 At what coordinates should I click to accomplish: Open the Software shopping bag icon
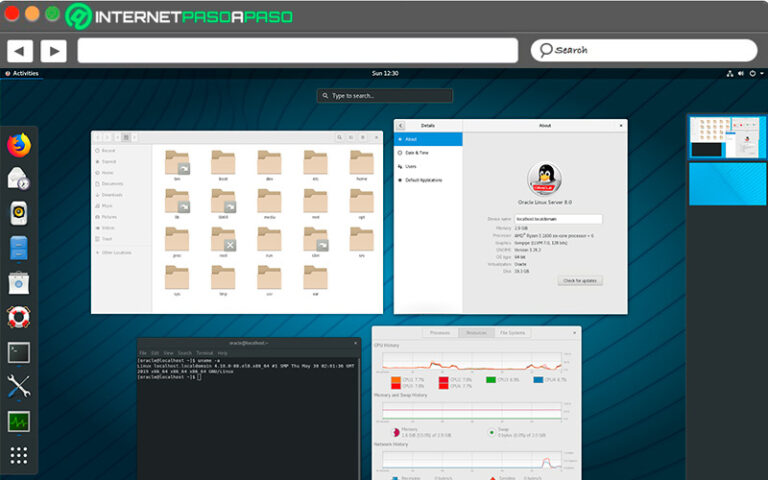click(x=19, y=283)
